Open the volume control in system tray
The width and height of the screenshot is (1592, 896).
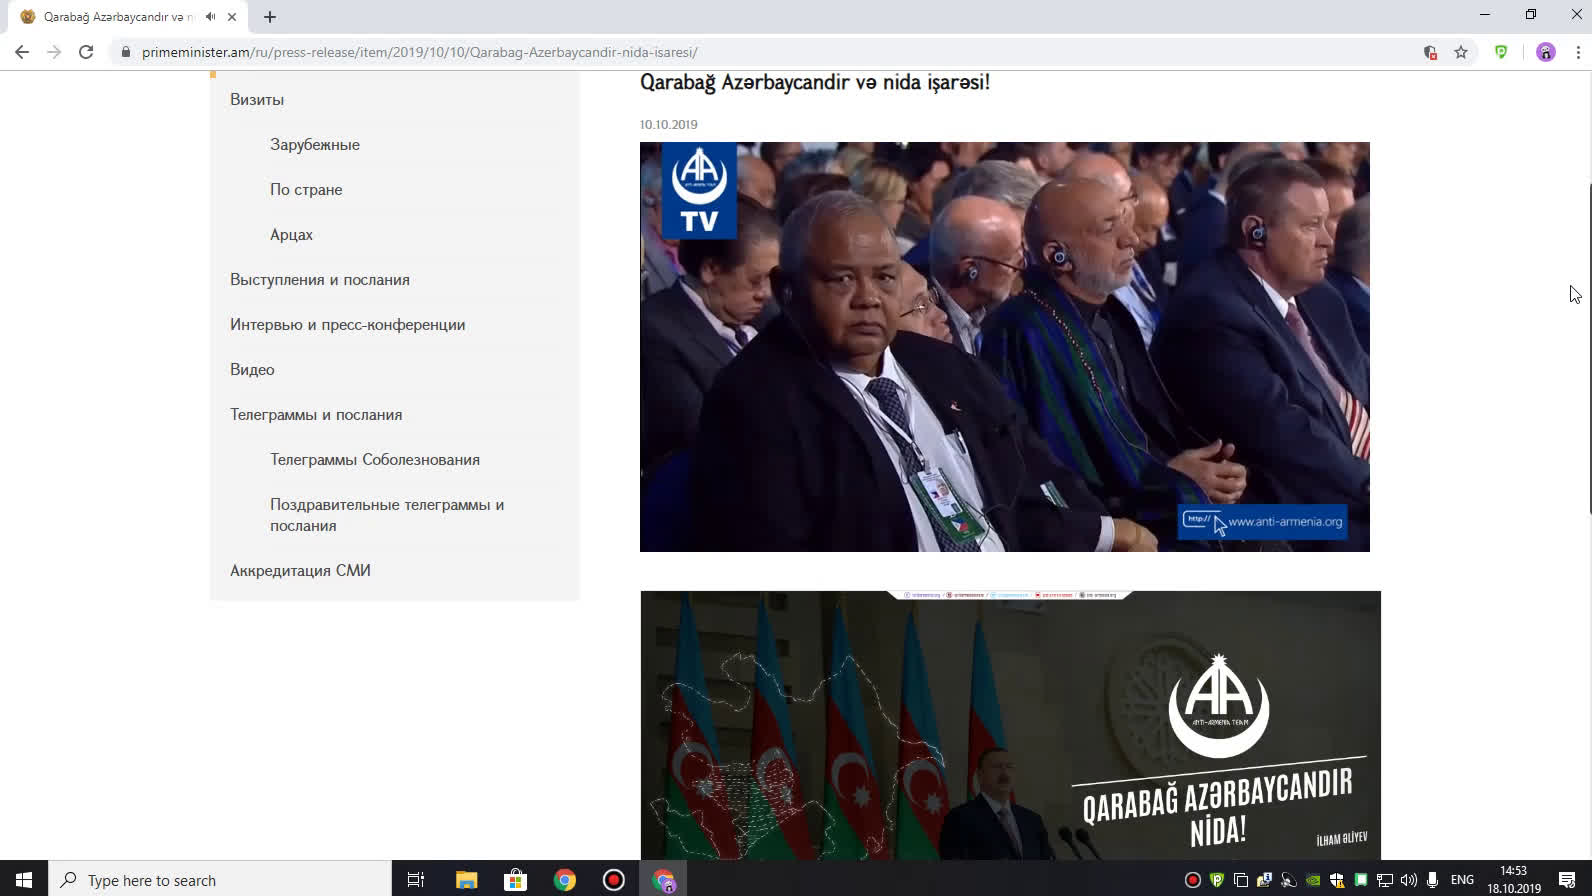[1409, 880]
